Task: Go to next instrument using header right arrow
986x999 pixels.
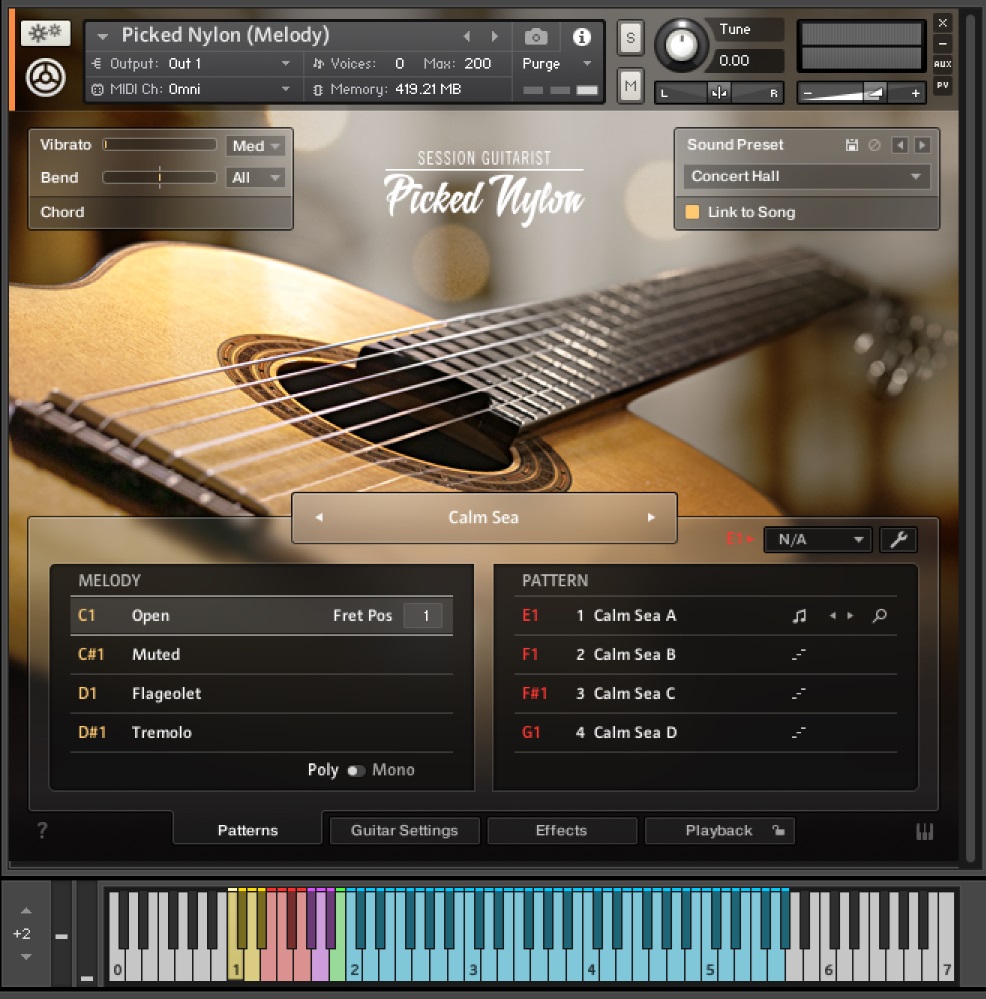Action: 494,36
